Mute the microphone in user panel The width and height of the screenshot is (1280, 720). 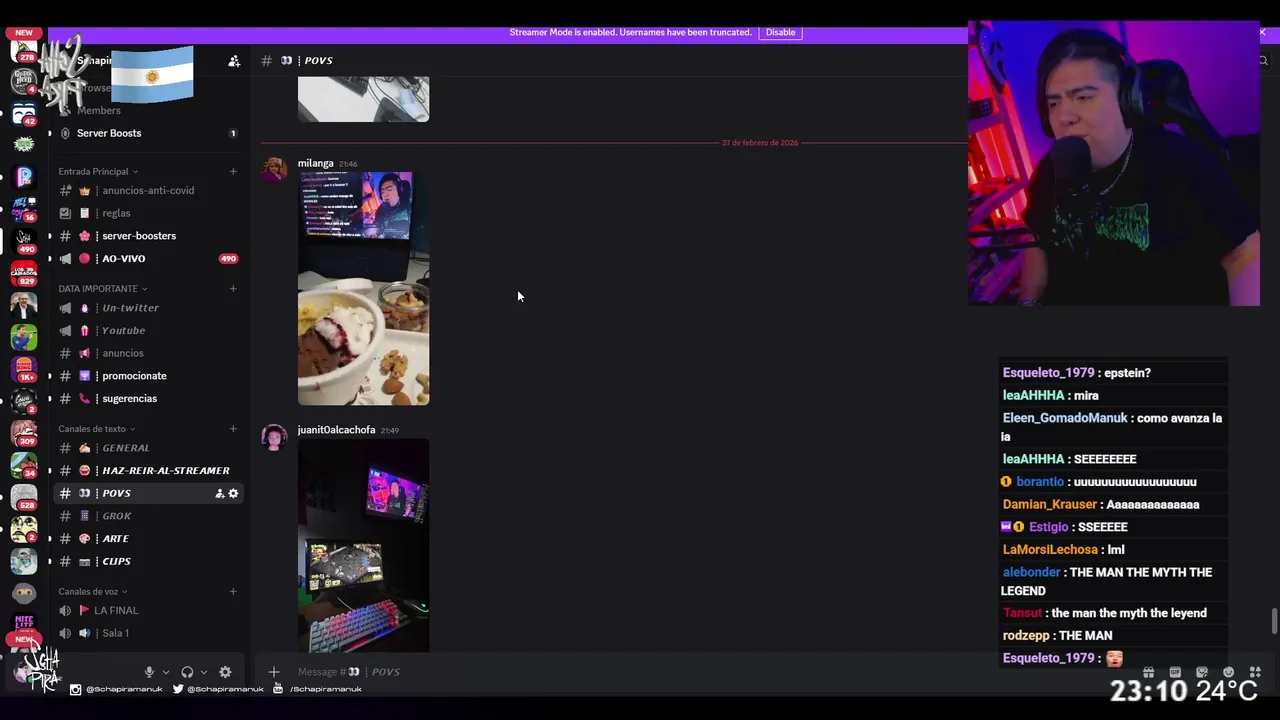coord(149,672)
